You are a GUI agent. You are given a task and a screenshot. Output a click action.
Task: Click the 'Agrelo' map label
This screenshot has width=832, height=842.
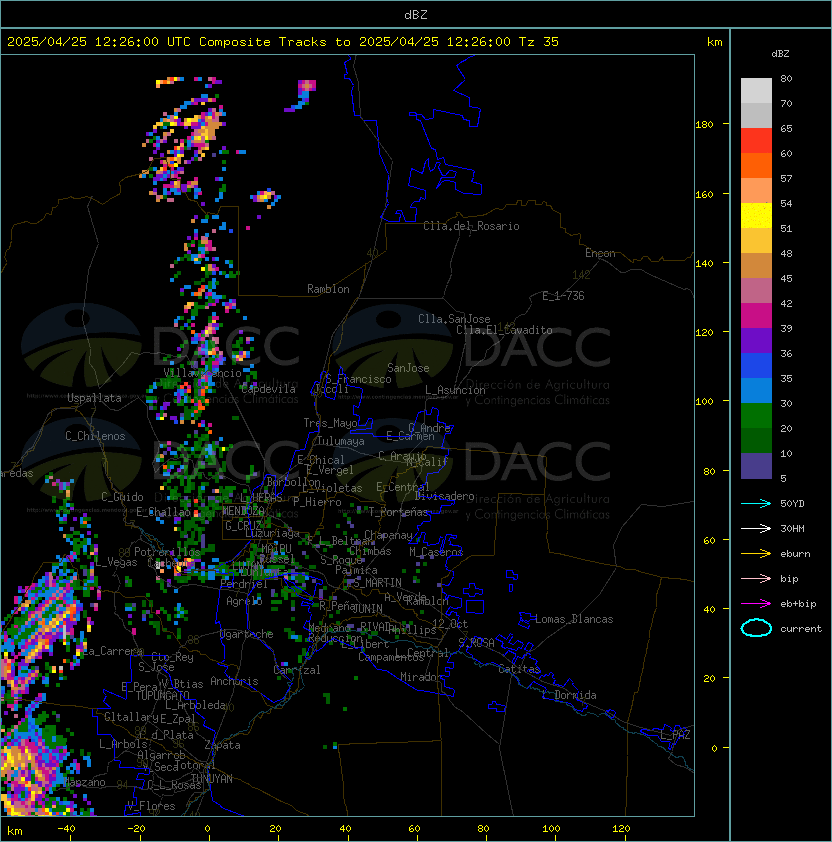click(244, 601)
